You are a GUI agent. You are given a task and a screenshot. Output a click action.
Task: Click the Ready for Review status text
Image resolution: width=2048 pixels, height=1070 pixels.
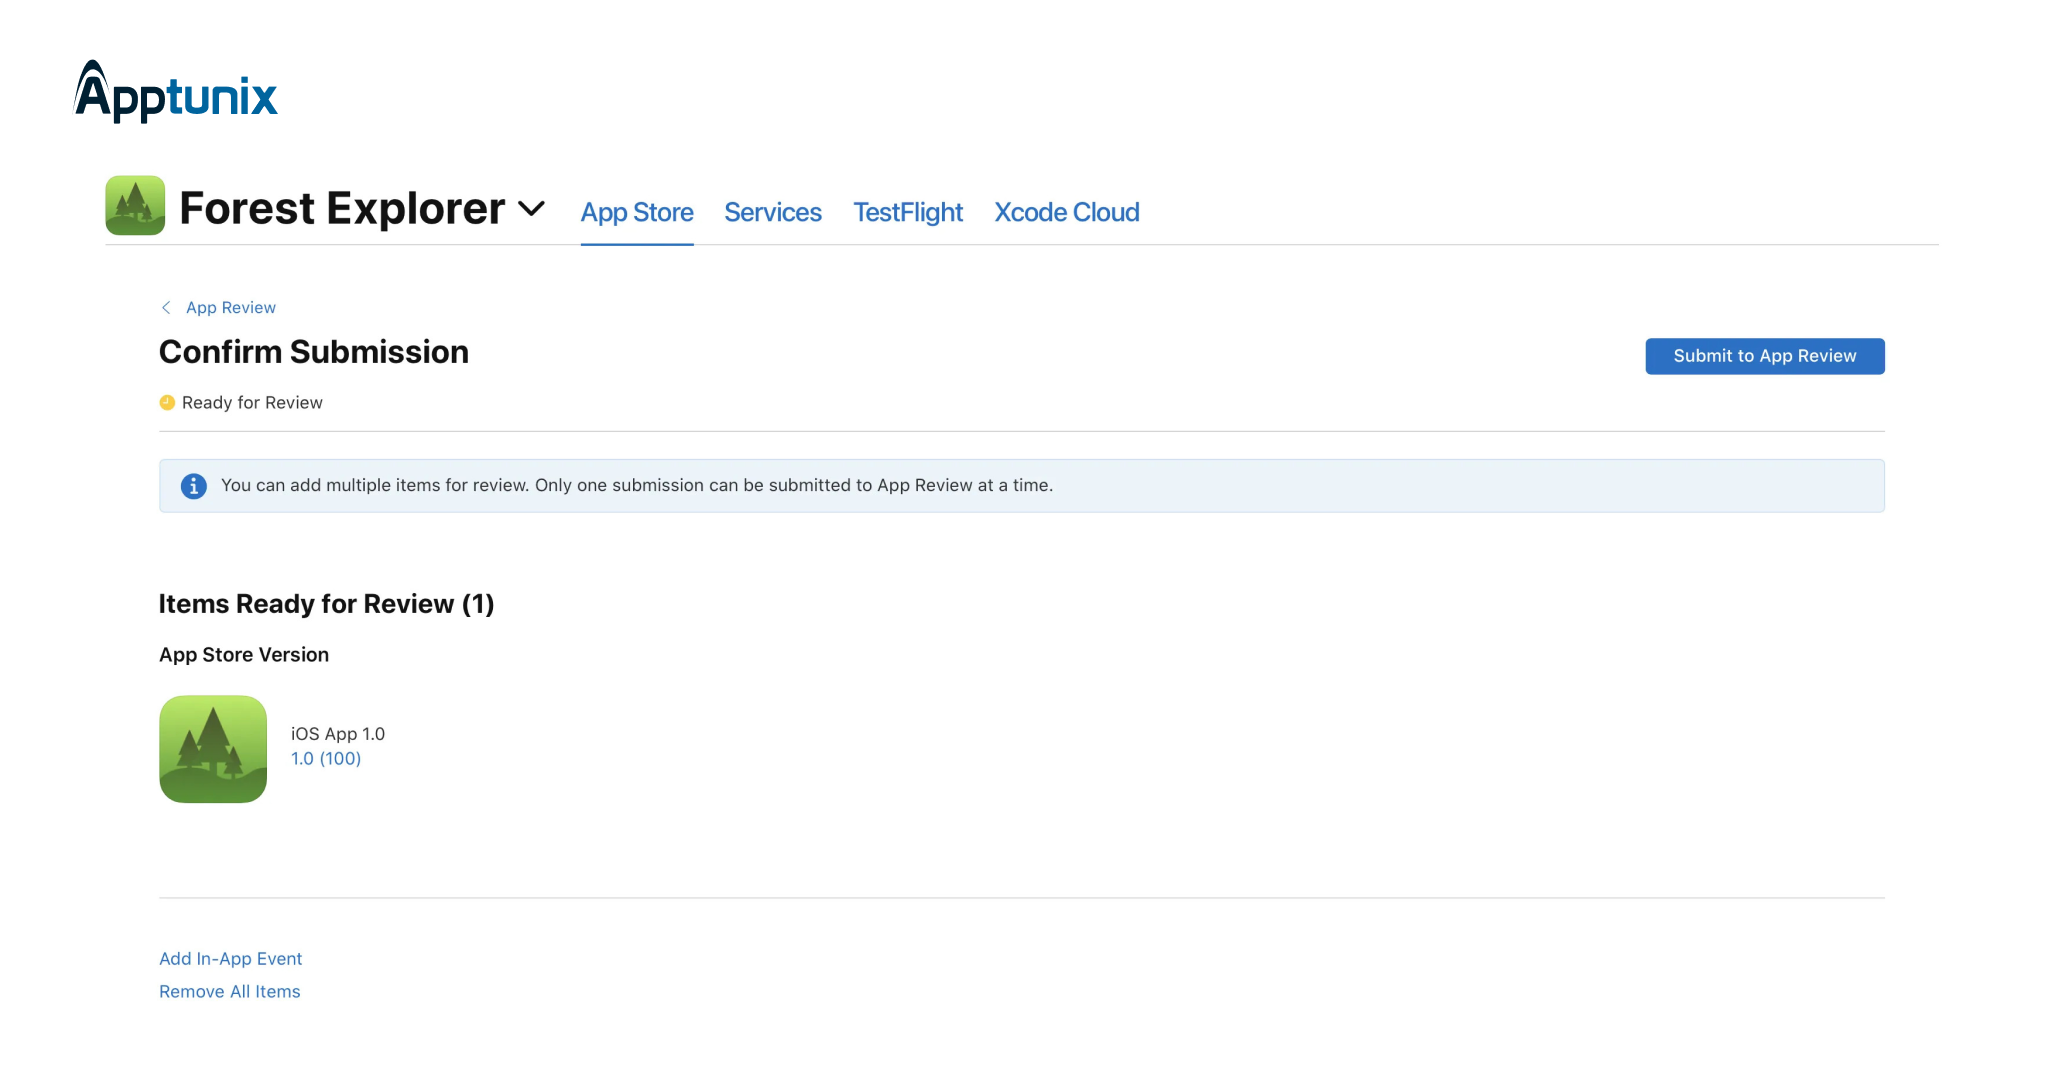point(252,402)
